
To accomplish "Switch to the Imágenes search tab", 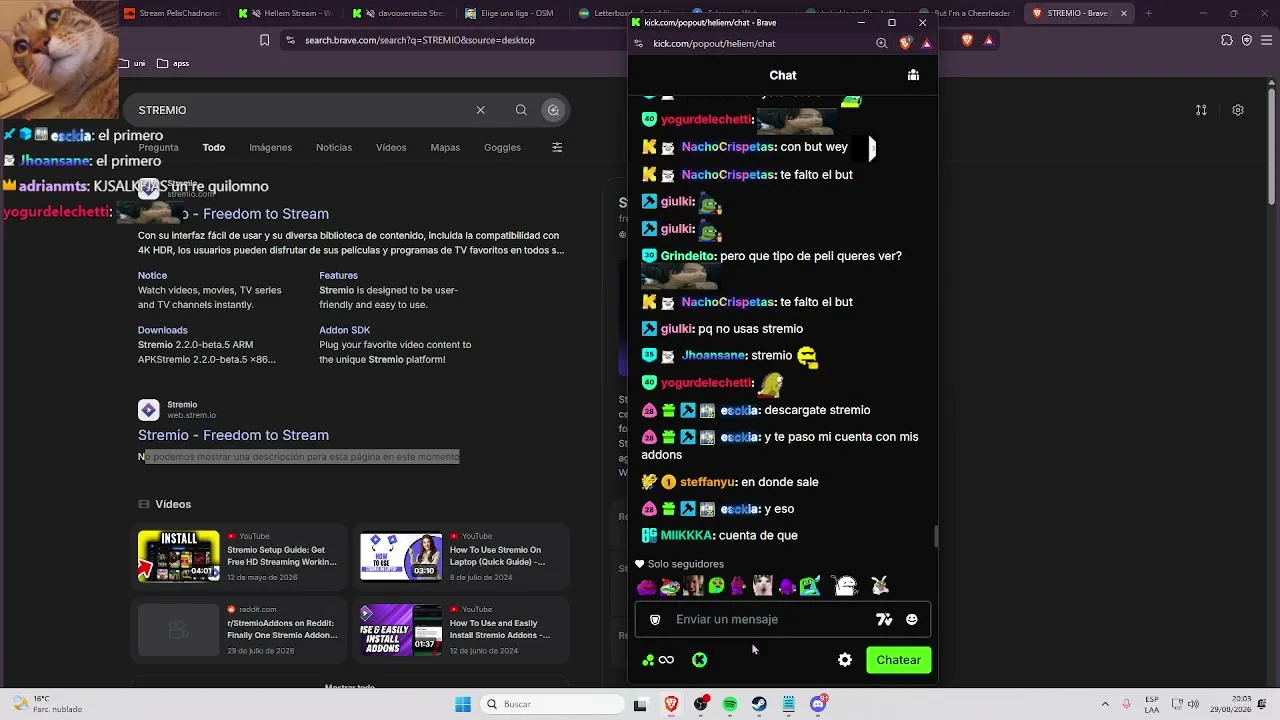I will click(x=270, y=147).
